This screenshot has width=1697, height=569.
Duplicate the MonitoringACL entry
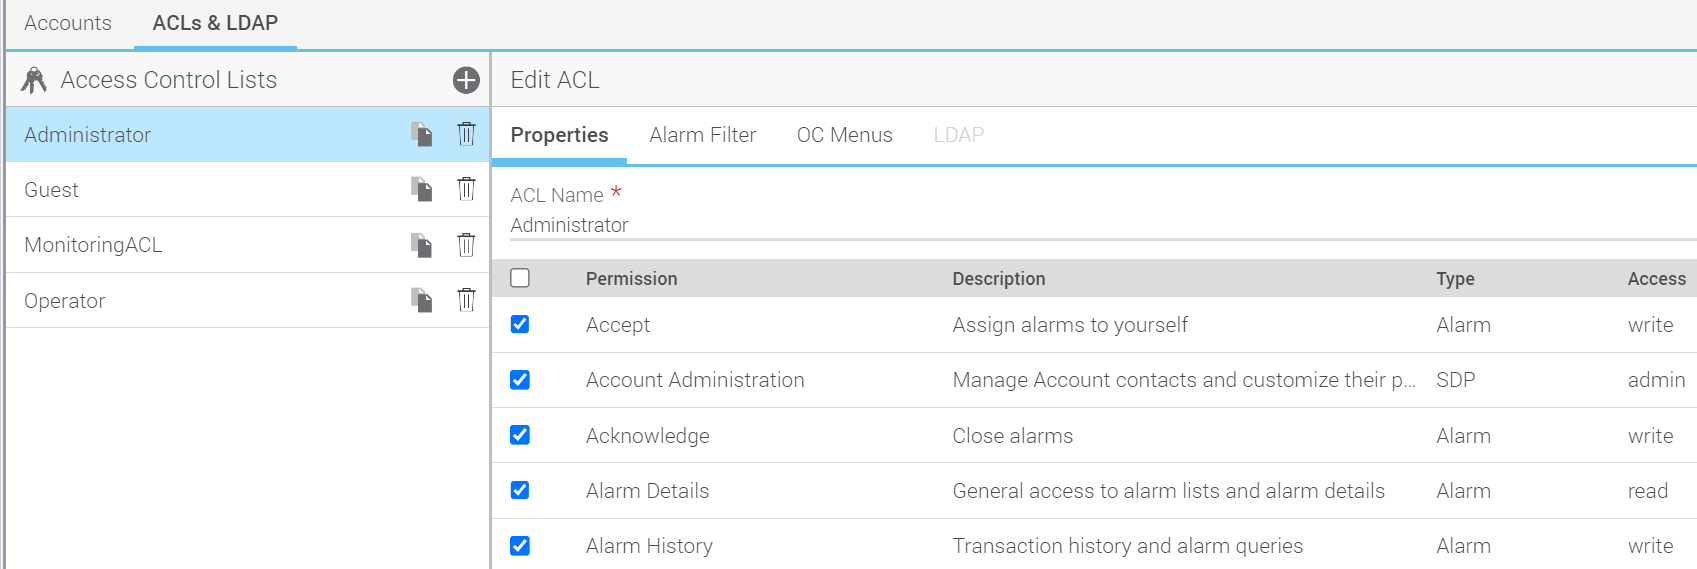click(422, 245)
